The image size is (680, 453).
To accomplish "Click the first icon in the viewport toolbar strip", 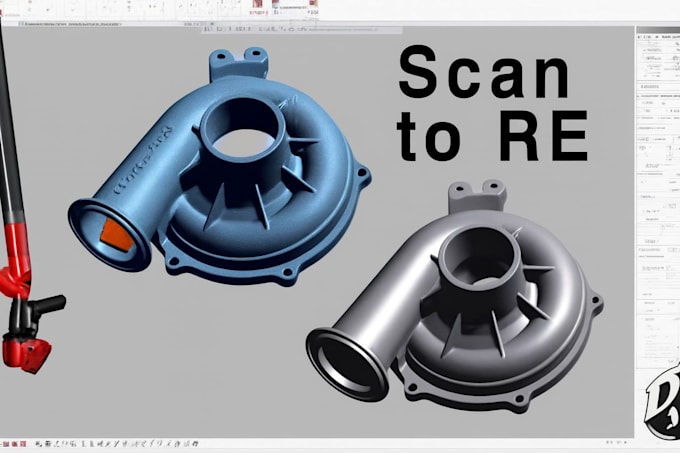I will (x=207, y=29).
